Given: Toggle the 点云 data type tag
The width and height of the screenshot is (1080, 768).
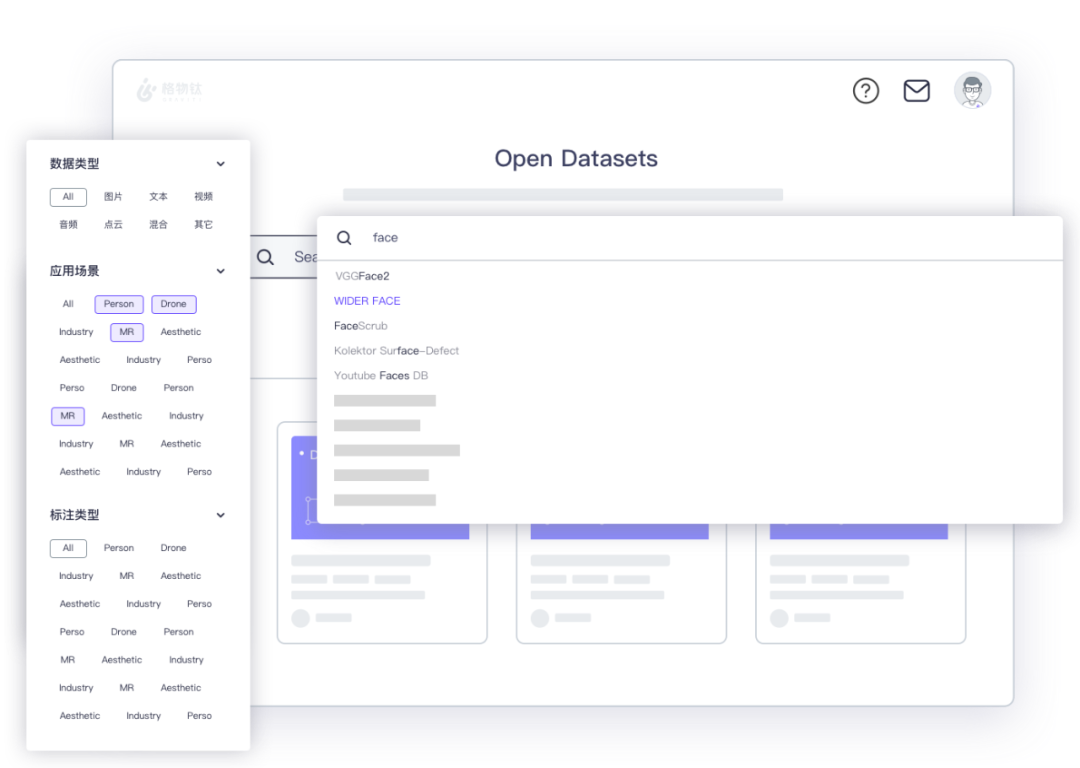Looking at the screenshot, I should [x=113, y=225].
